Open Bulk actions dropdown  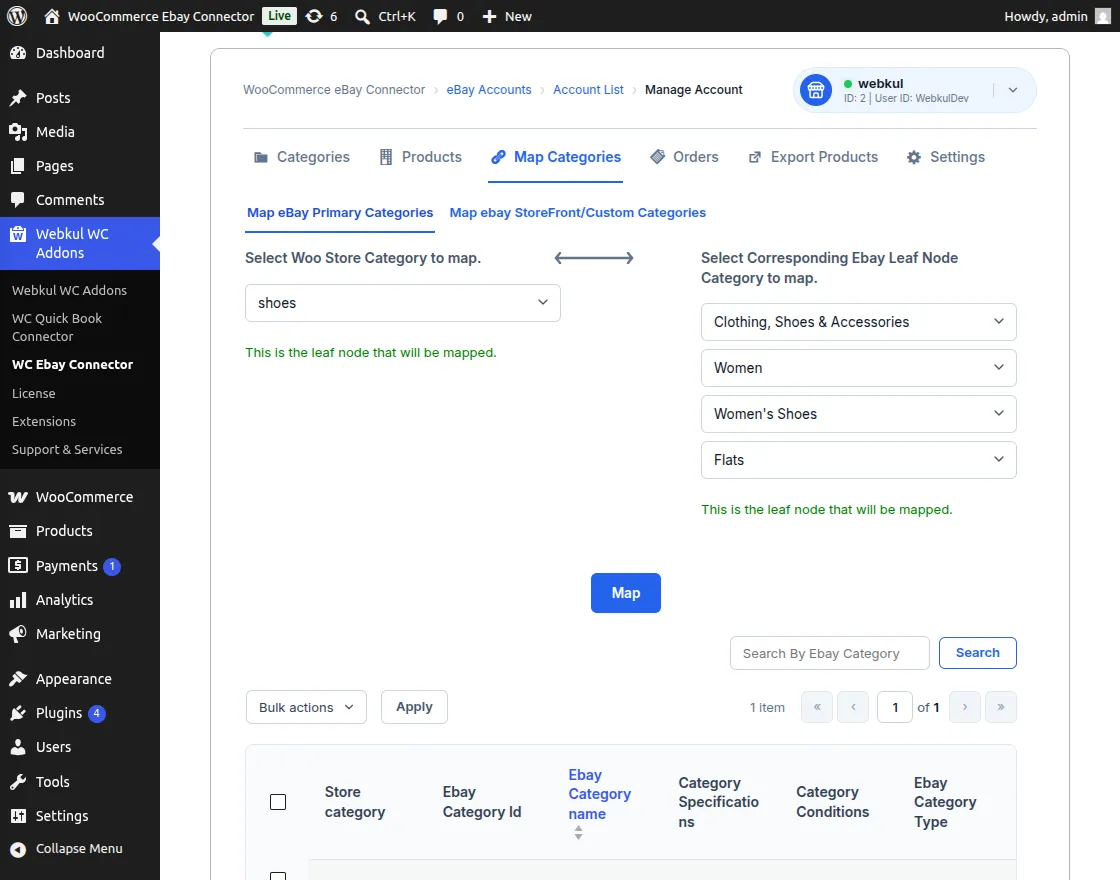306,707
